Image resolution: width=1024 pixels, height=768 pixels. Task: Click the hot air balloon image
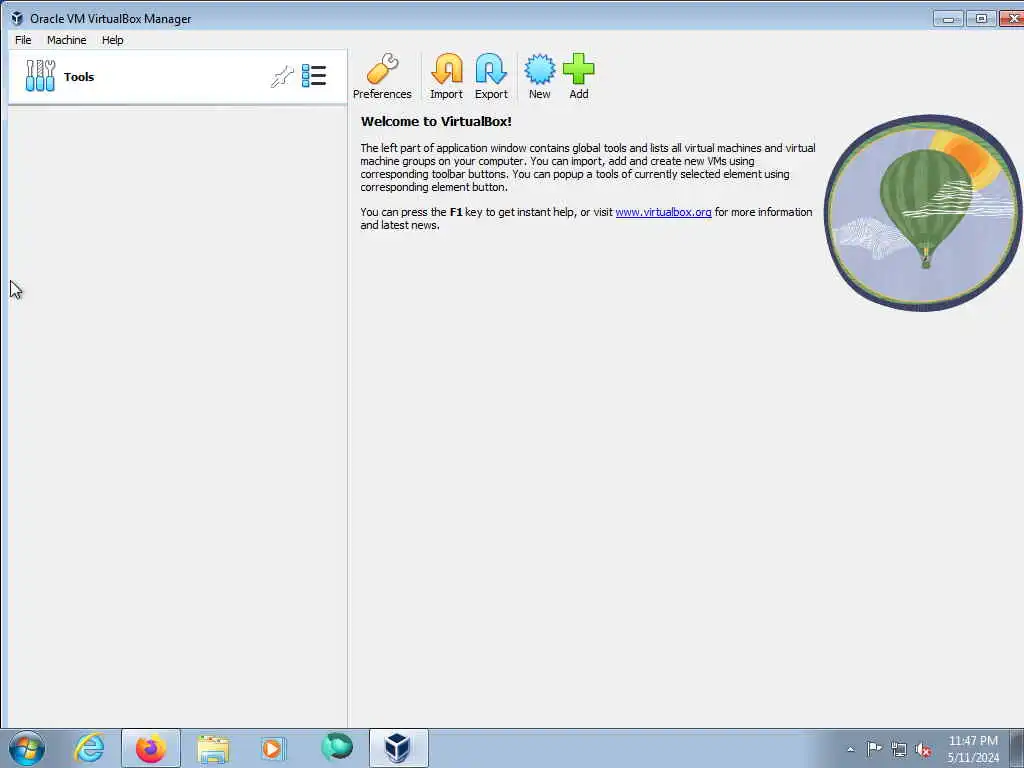(x=923, y=212)
